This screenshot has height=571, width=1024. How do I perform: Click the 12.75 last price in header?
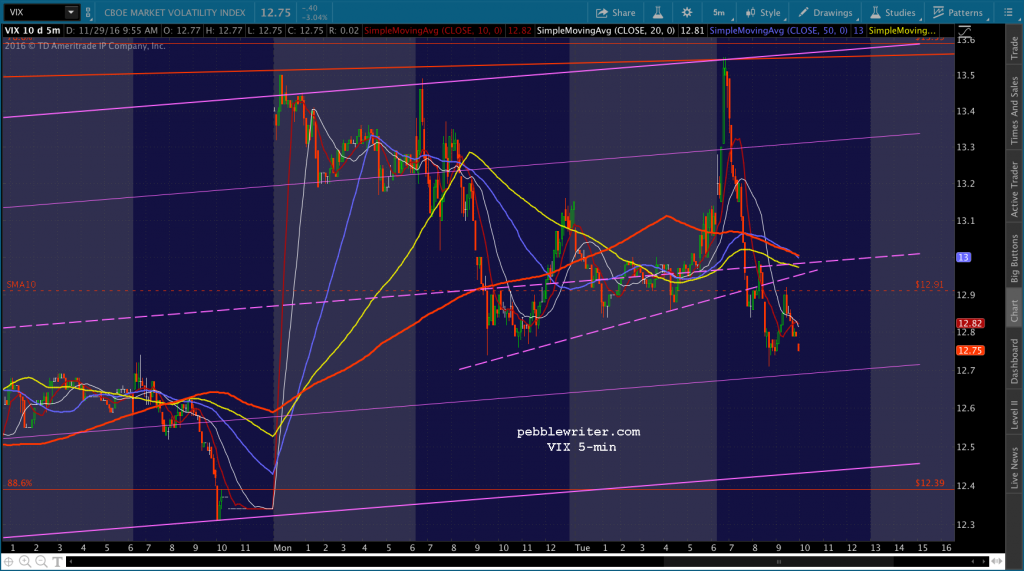276,12
